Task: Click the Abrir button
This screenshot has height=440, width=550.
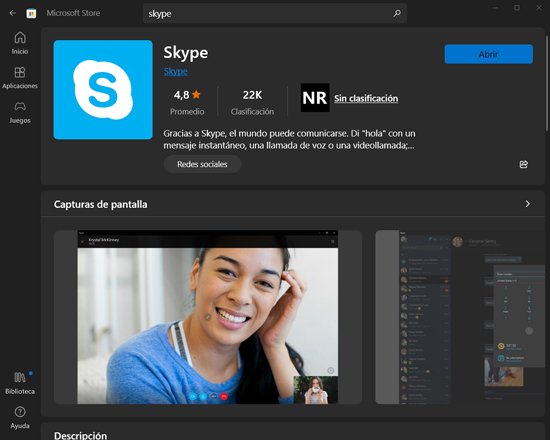Action: pyautogui.click(x=489, y=54)
